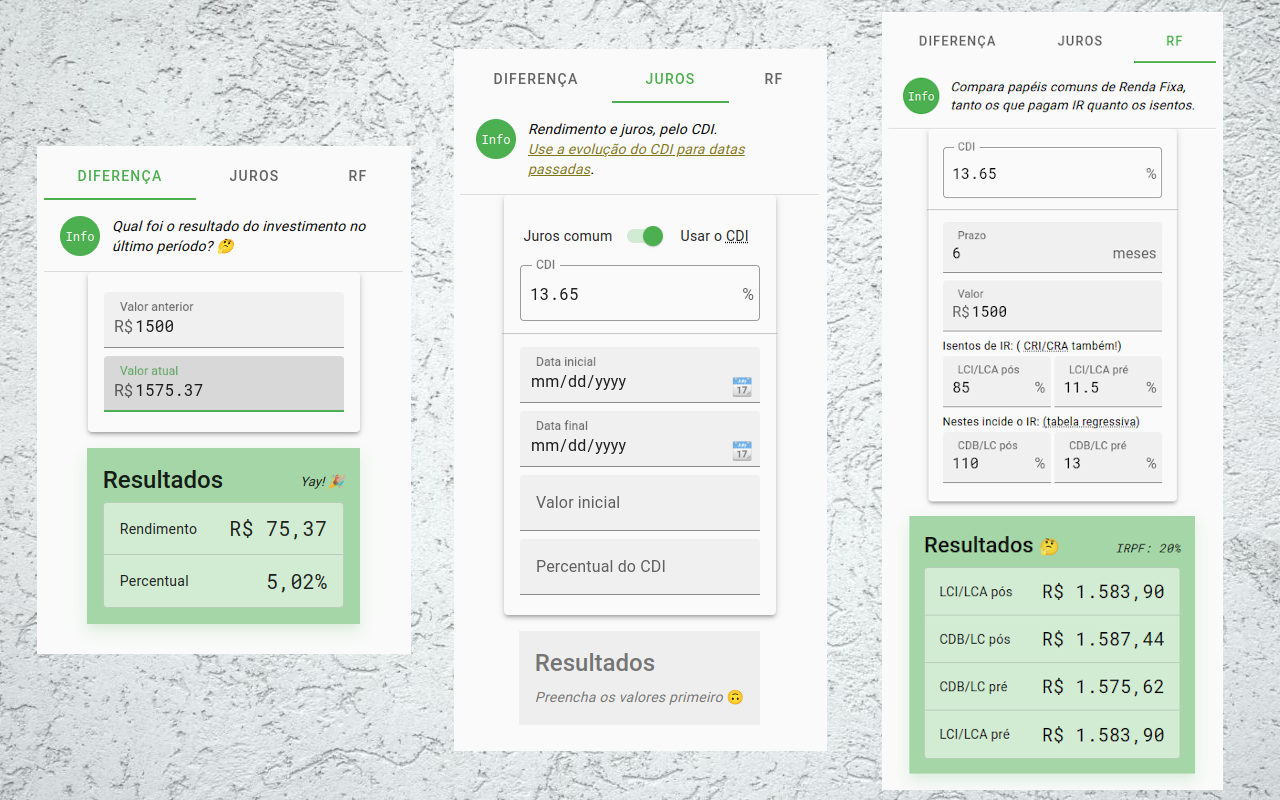This screenshot has height=800, width=1280.
Task: Focus the Percentual do CDI field
Action: click(x=640, y=567)
